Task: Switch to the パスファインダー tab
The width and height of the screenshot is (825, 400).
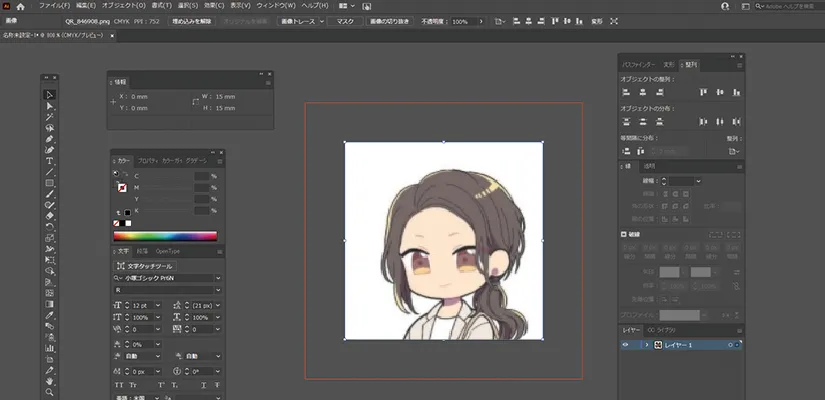Action: click(x=638, y=64)
